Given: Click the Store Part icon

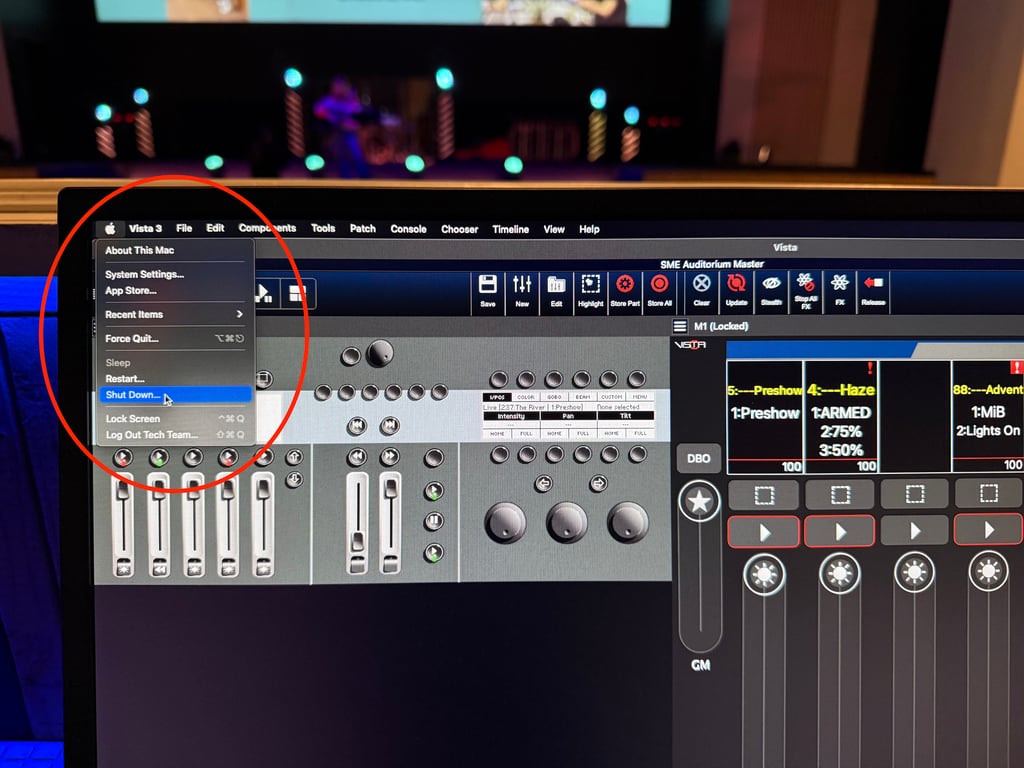Looking at the screenshot, I should [x=625, y=292].
